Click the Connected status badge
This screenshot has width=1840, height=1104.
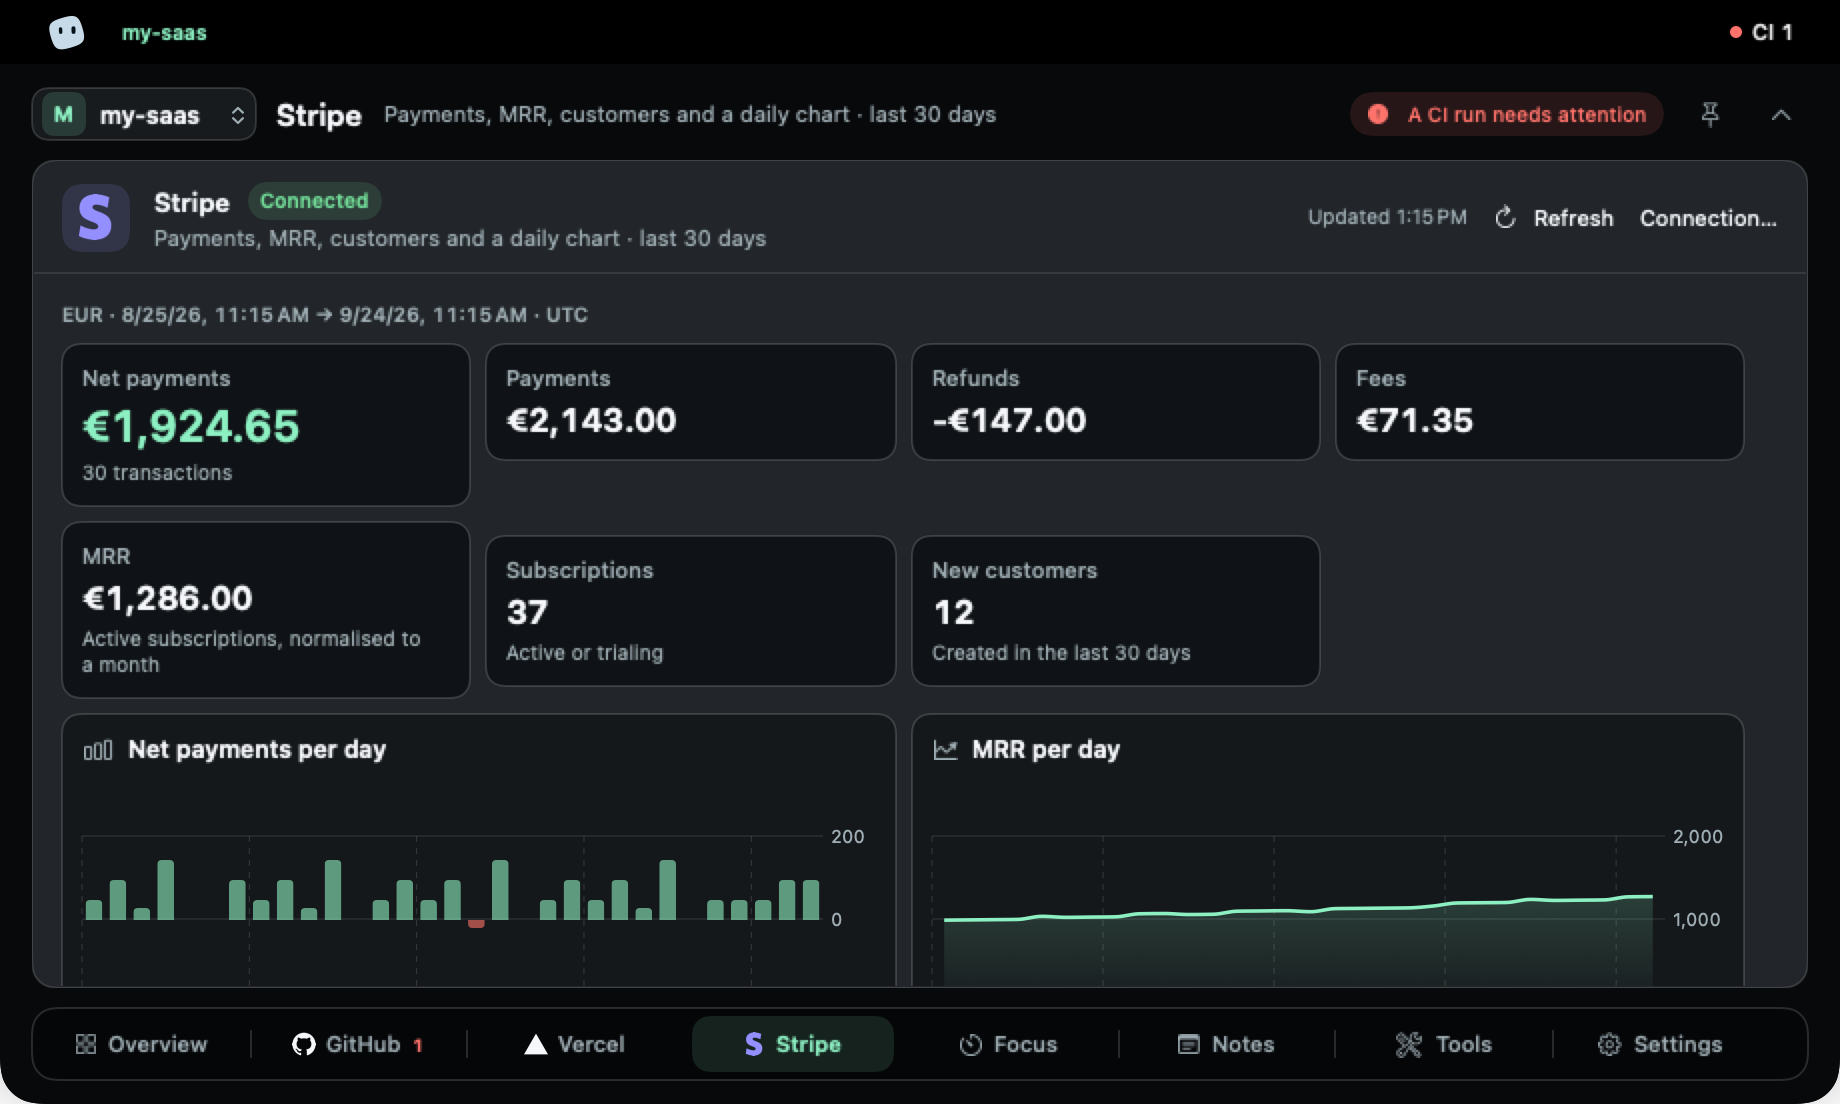[x=314, y=201]
